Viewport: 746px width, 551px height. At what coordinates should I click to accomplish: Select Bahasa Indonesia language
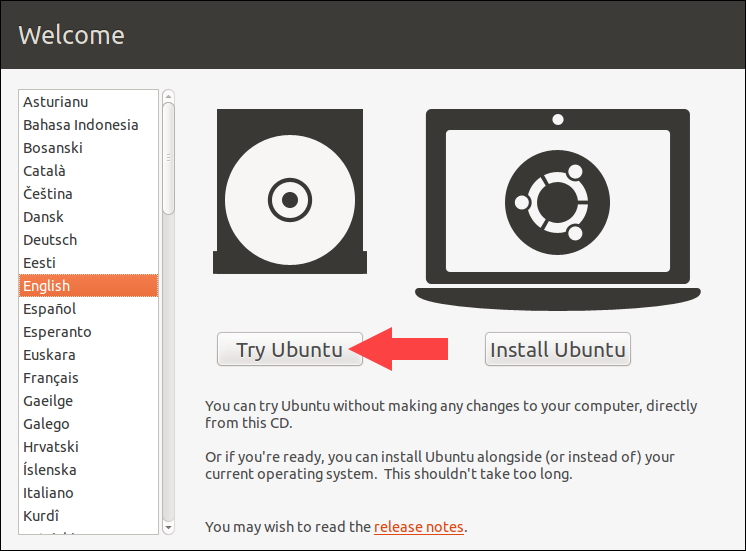88,125
